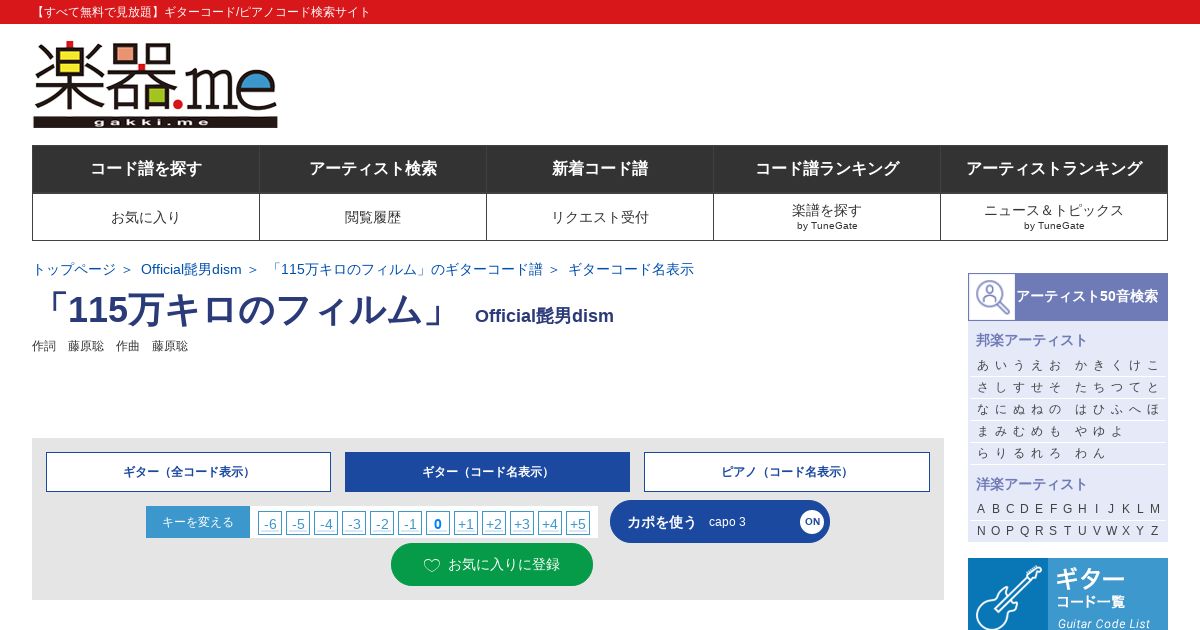
Task: Select さ in Japanese artist index
Action: [x=983, y=387]
